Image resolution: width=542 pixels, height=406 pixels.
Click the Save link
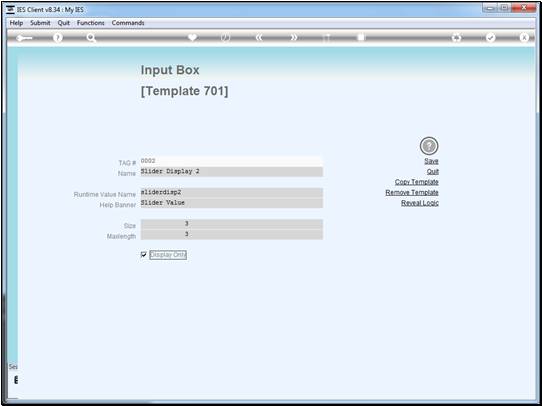coord(431,161)
